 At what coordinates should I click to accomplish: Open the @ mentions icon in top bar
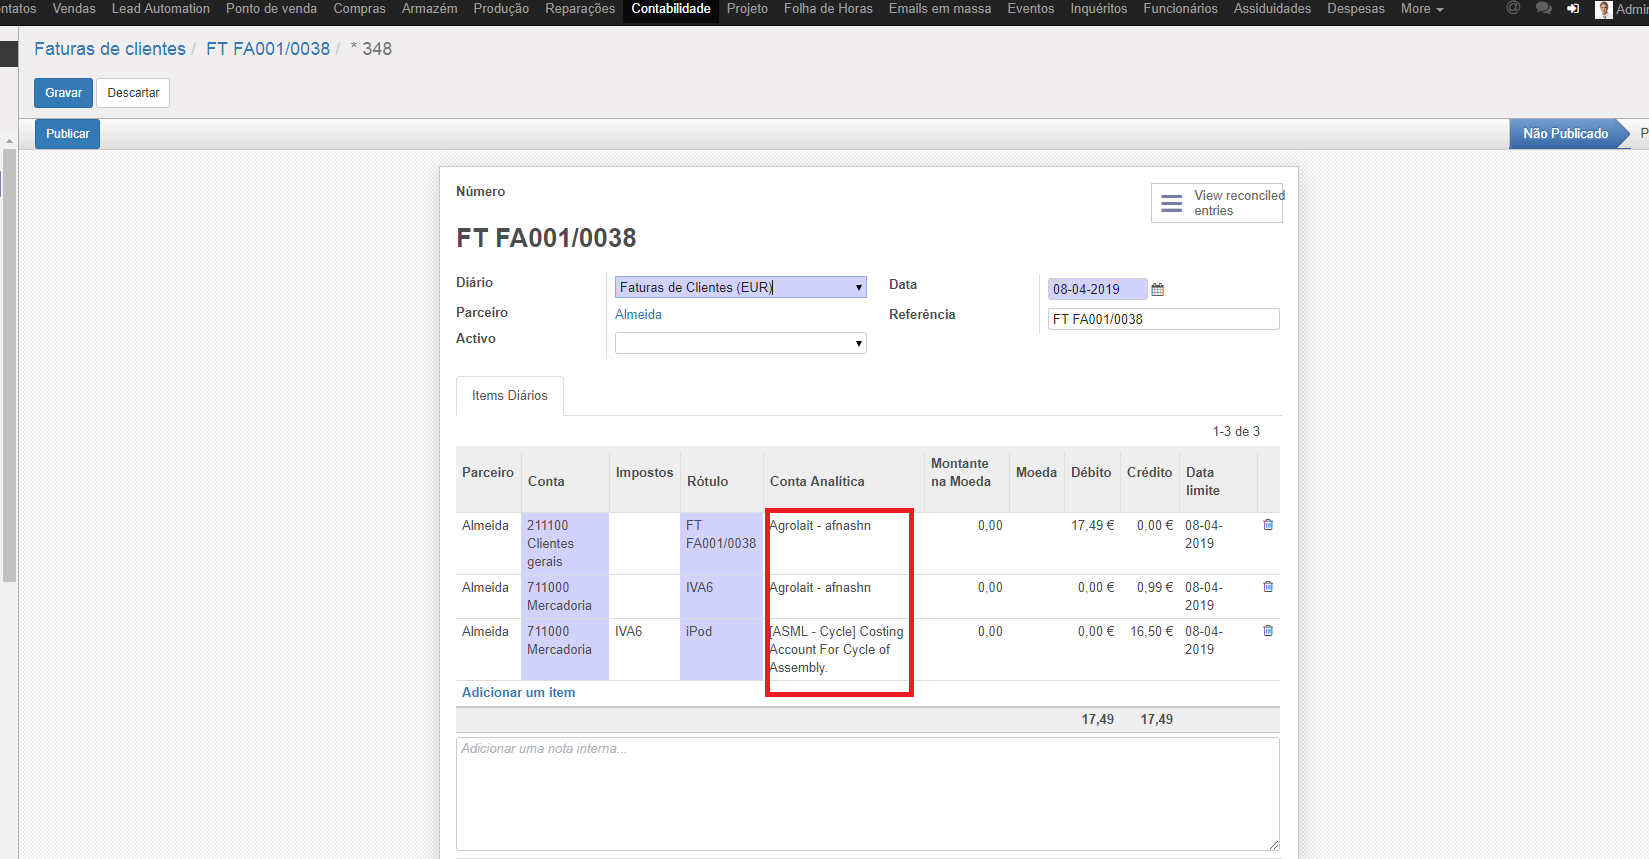(1513, 8)
